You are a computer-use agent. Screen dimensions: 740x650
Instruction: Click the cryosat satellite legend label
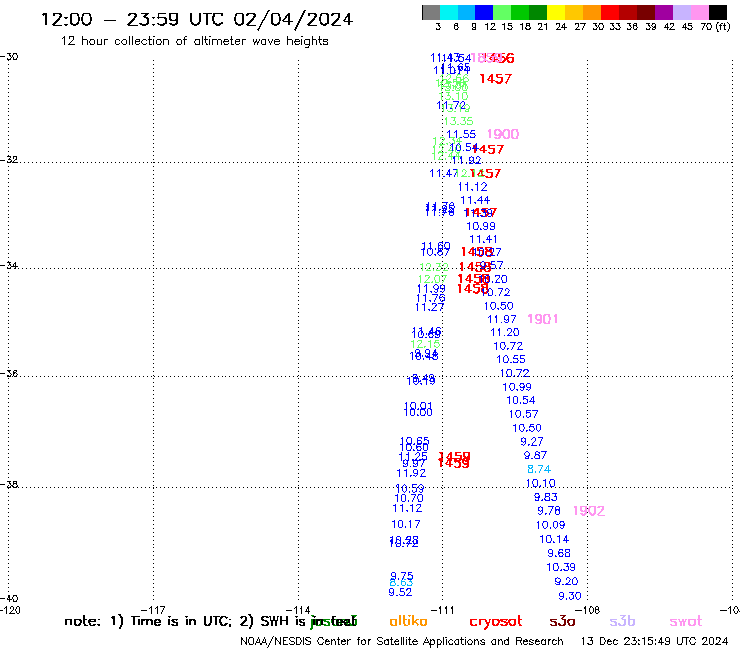(x=496, y=621)
